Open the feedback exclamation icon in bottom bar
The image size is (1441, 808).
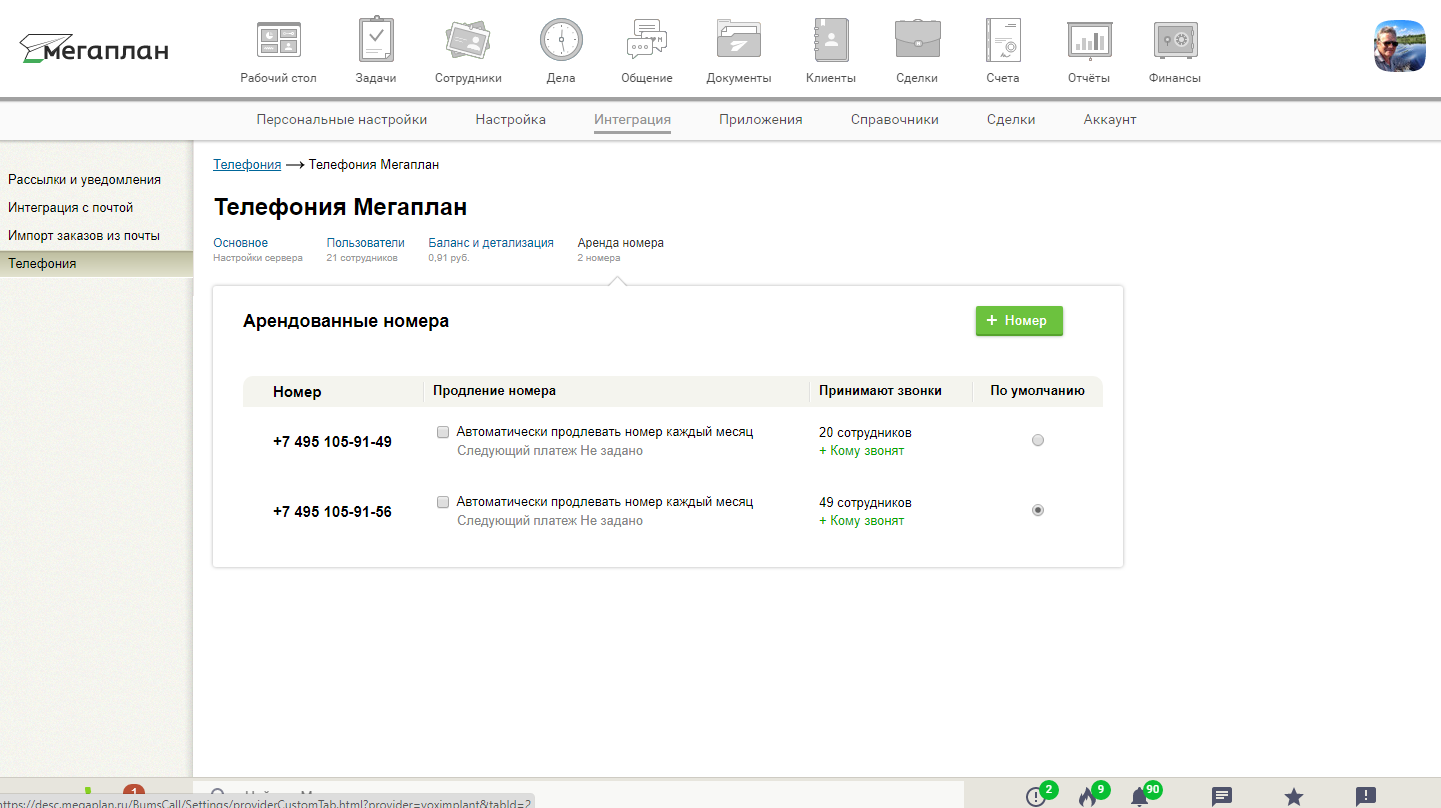[x=1366, y=797]
